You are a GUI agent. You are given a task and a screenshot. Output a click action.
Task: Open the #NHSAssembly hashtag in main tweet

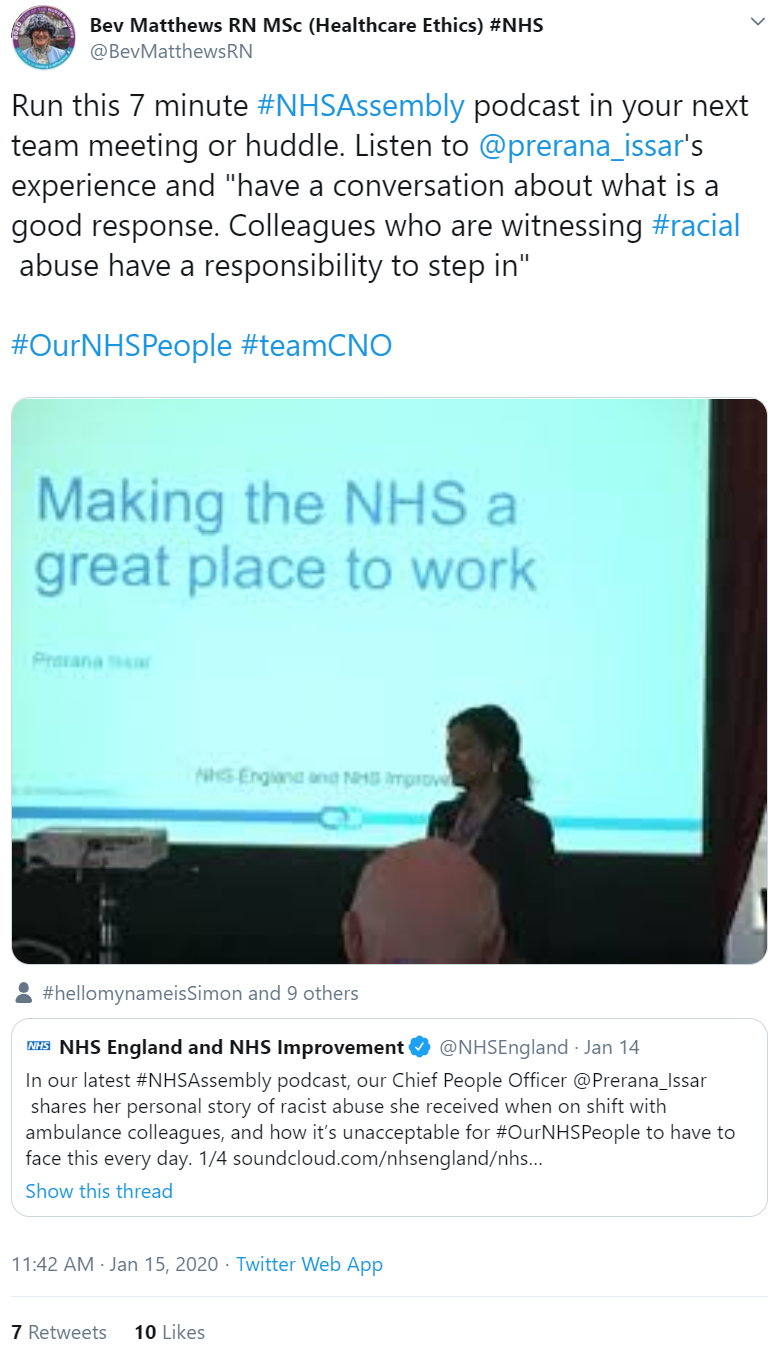coord(361,105)
